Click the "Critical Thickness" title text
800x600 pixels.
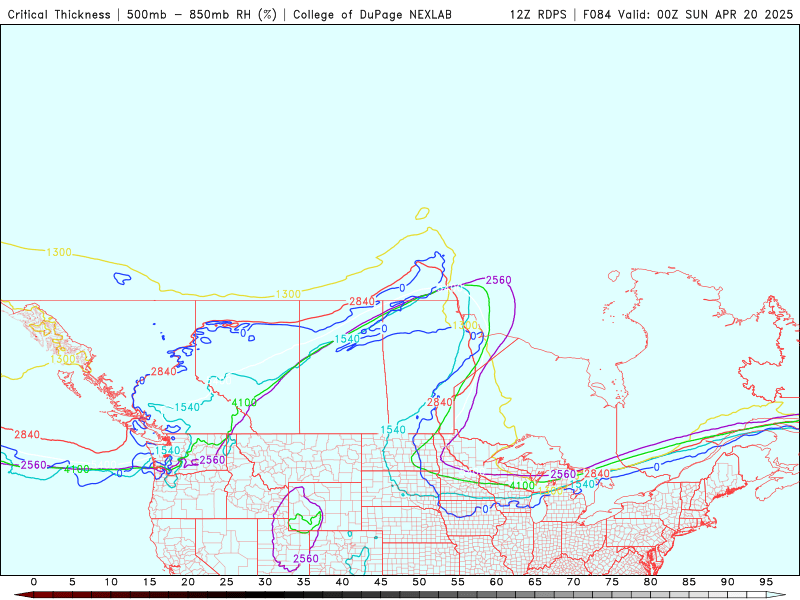click(x=59, y=14)
